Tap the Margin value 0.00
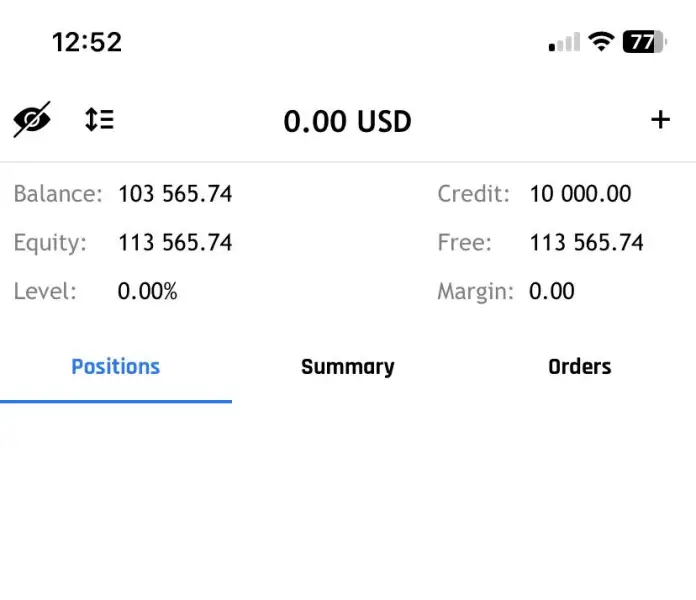 [552, 292]
